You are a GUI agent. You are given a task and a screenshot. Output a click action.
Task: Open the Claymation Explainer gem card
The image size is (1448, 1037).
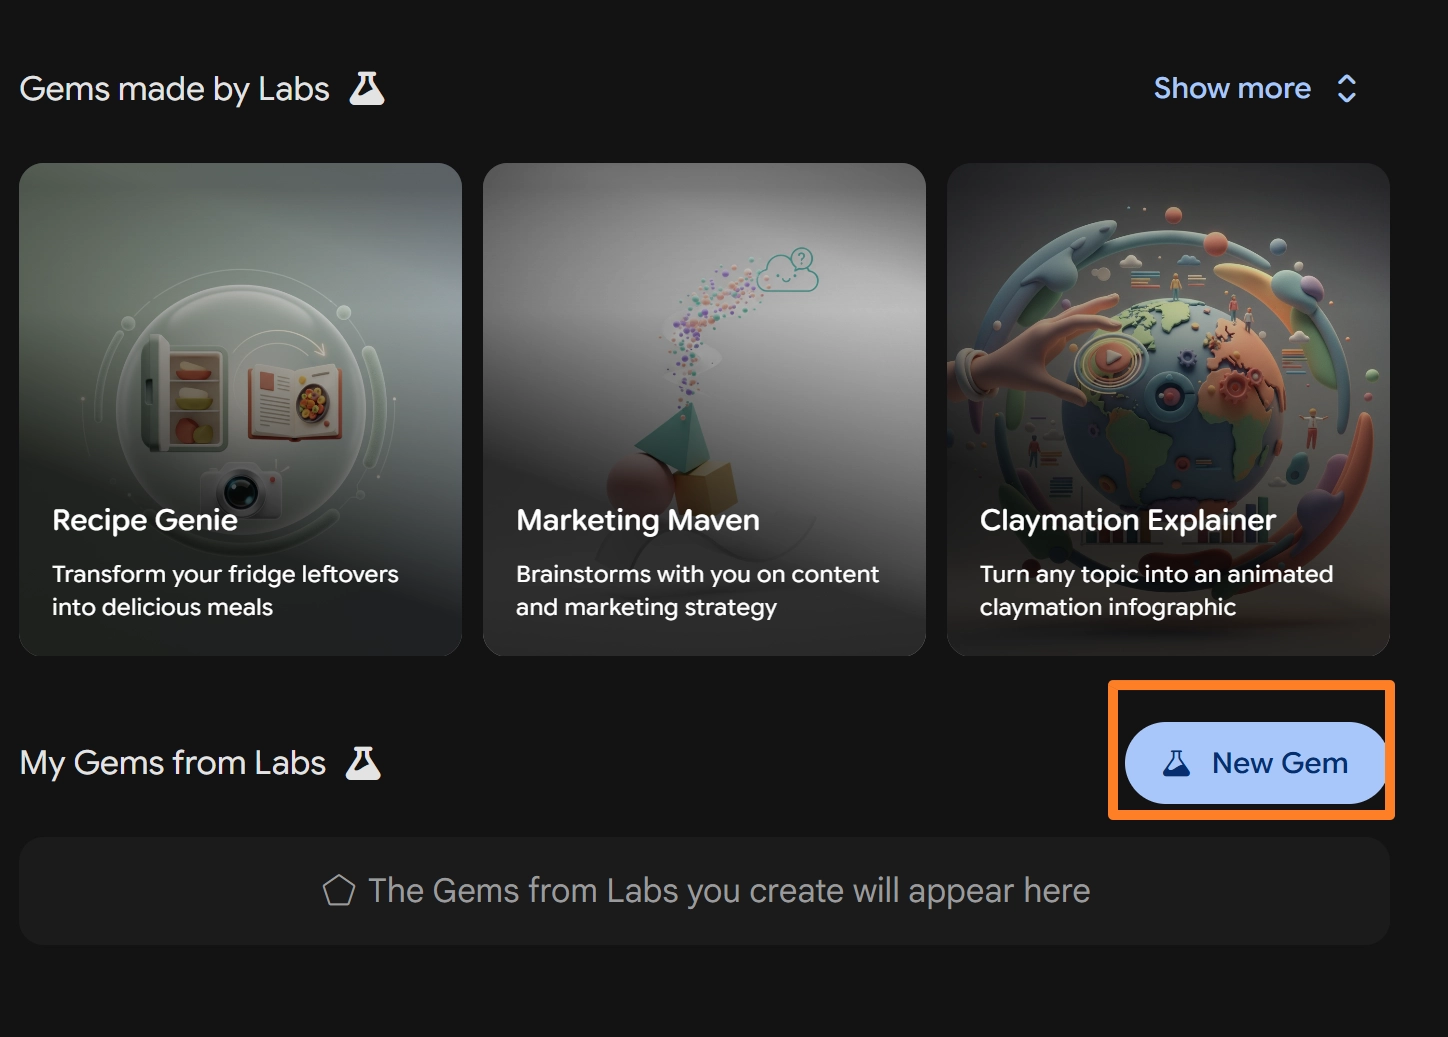(x=1168, y=409)
